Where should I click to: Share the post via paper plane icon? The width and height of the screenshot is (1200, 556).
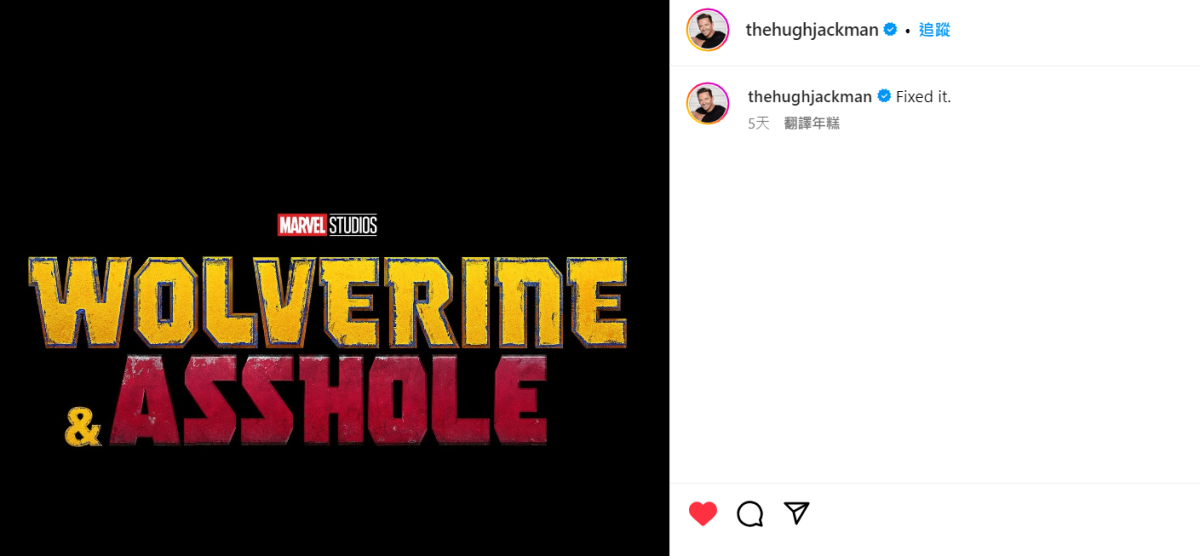point(796,513)
